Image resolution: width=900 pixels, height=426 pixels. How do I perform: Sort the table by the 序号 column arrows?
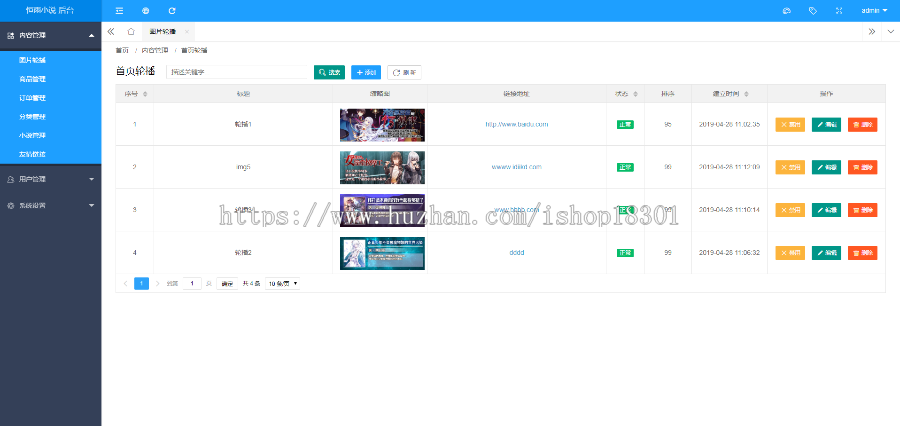point(145,94)
